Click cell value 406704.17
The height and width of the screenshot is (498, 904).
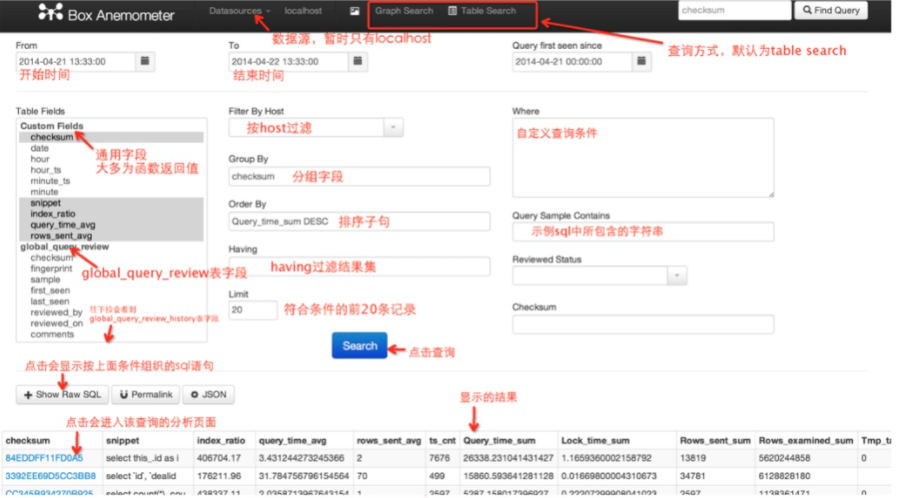point(219,458)
